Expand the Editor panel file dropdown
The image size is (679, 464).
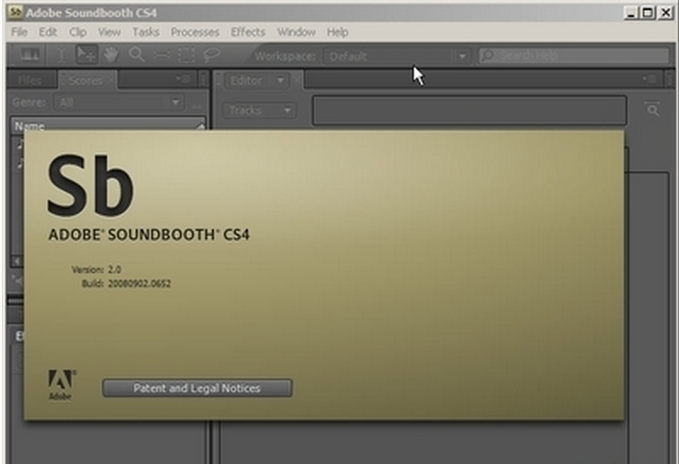[281, 80]
